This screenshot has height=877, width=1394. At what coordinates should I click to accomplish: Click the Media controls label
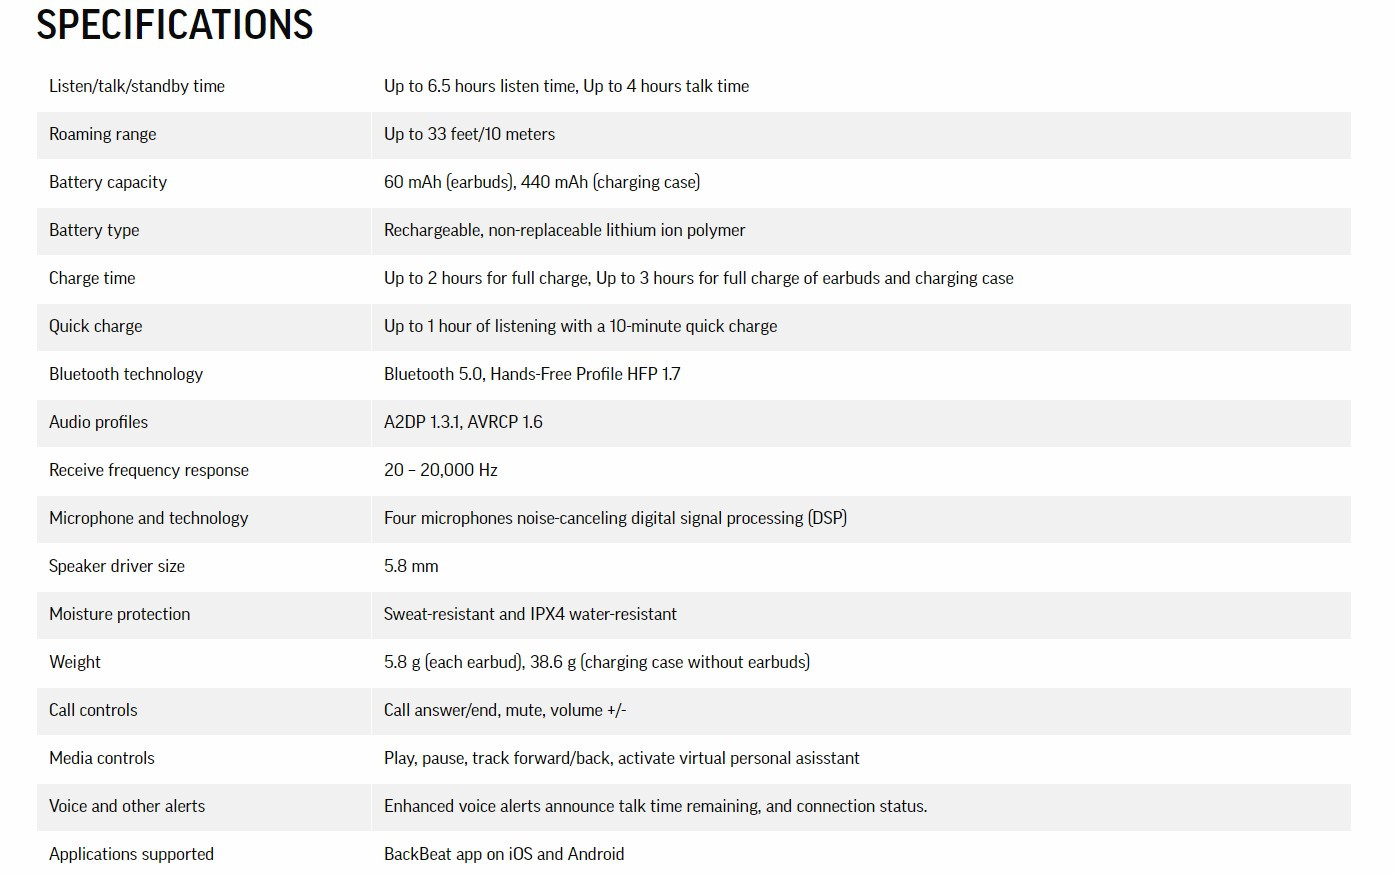pyautogui.click(x=102, y=758)
